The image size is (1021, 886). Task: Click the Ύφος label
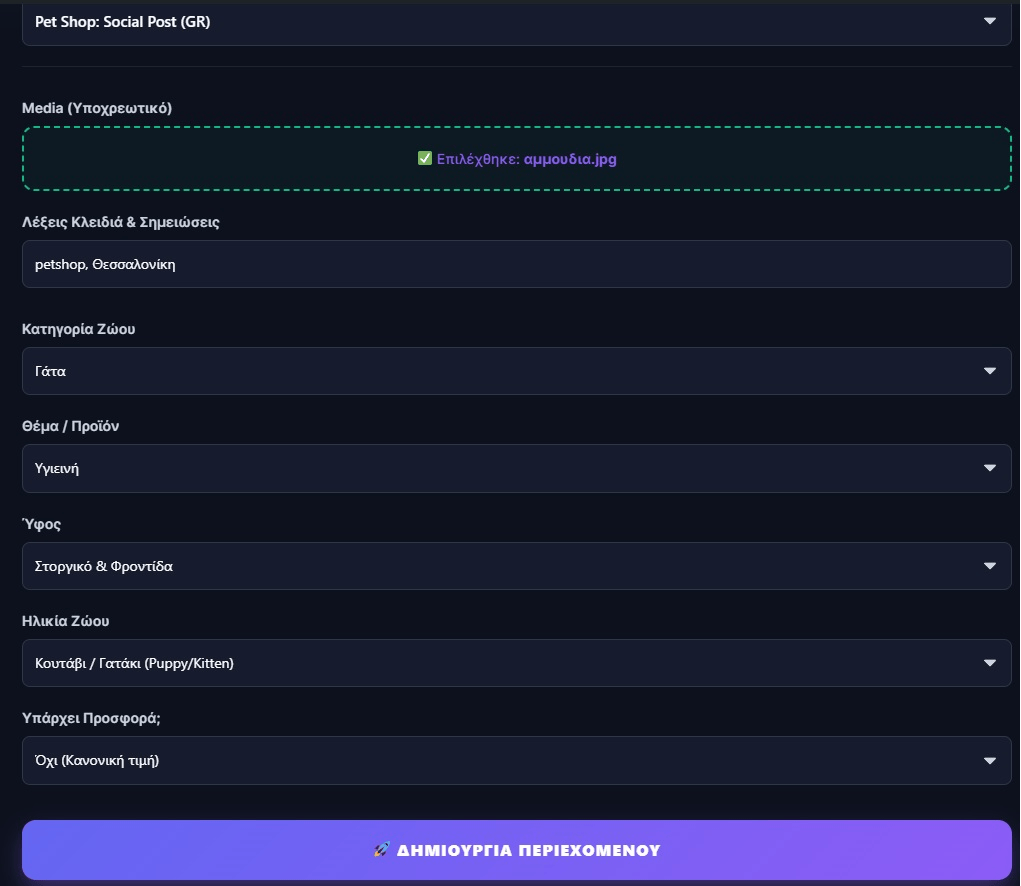pyautogui.click(x=42, y=524)
